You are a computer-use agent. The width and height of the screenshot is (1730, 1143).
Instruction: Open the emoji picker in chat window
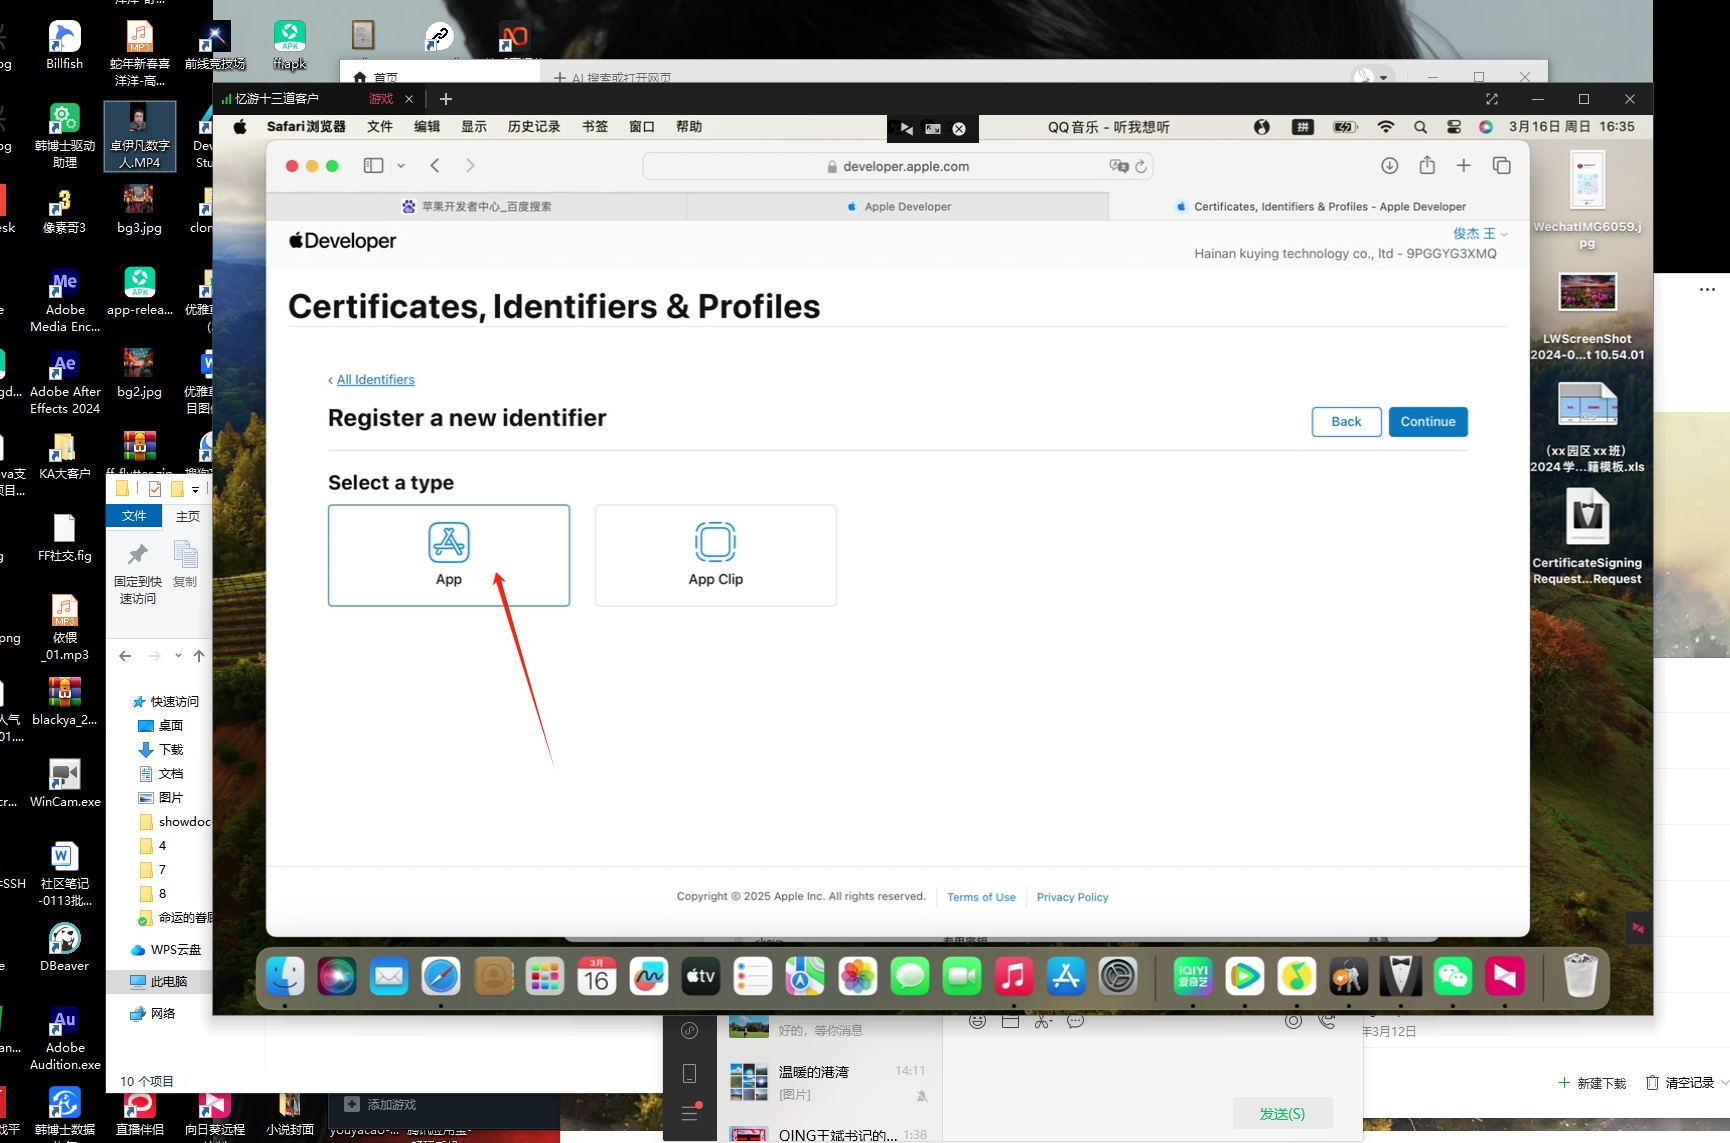[977, 1021]
